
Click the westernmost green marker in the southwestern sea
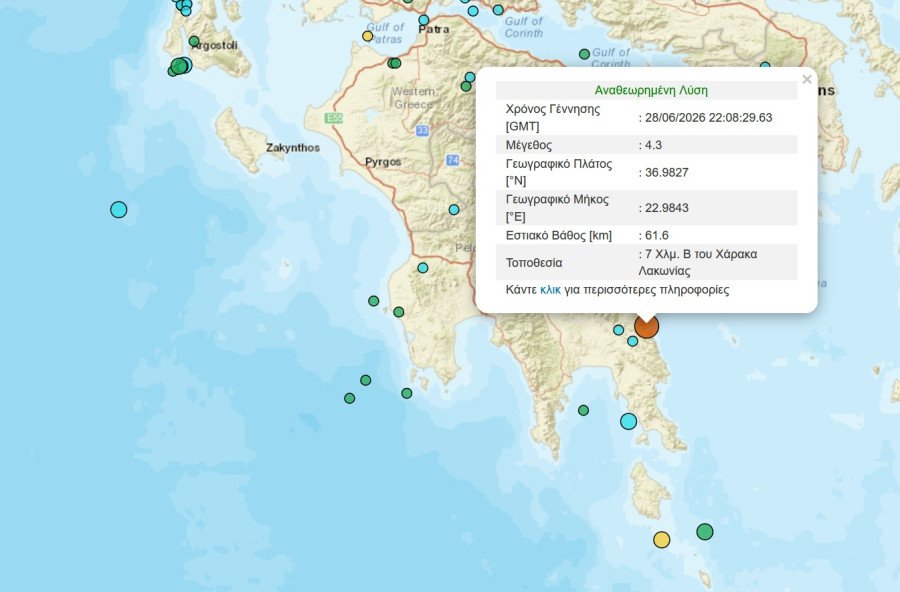(350, 398)
